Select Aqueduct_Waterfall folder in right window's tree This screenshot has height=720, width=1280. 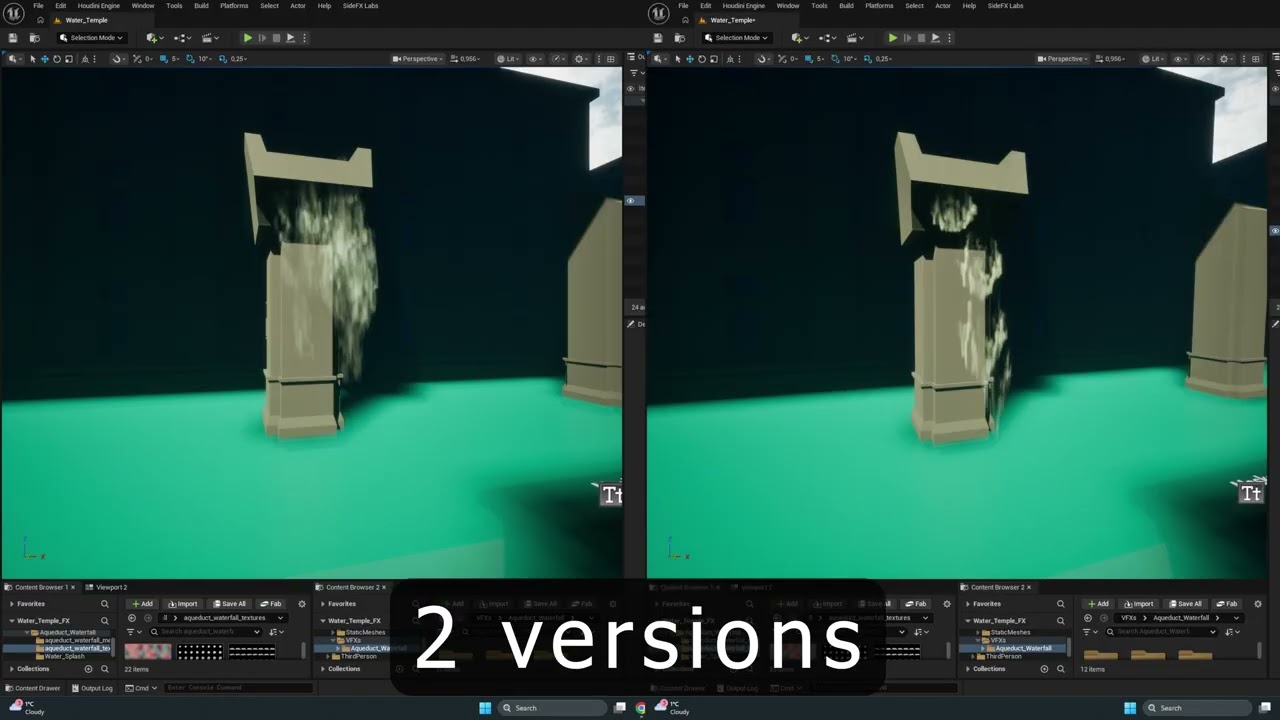coord(1020,648)
